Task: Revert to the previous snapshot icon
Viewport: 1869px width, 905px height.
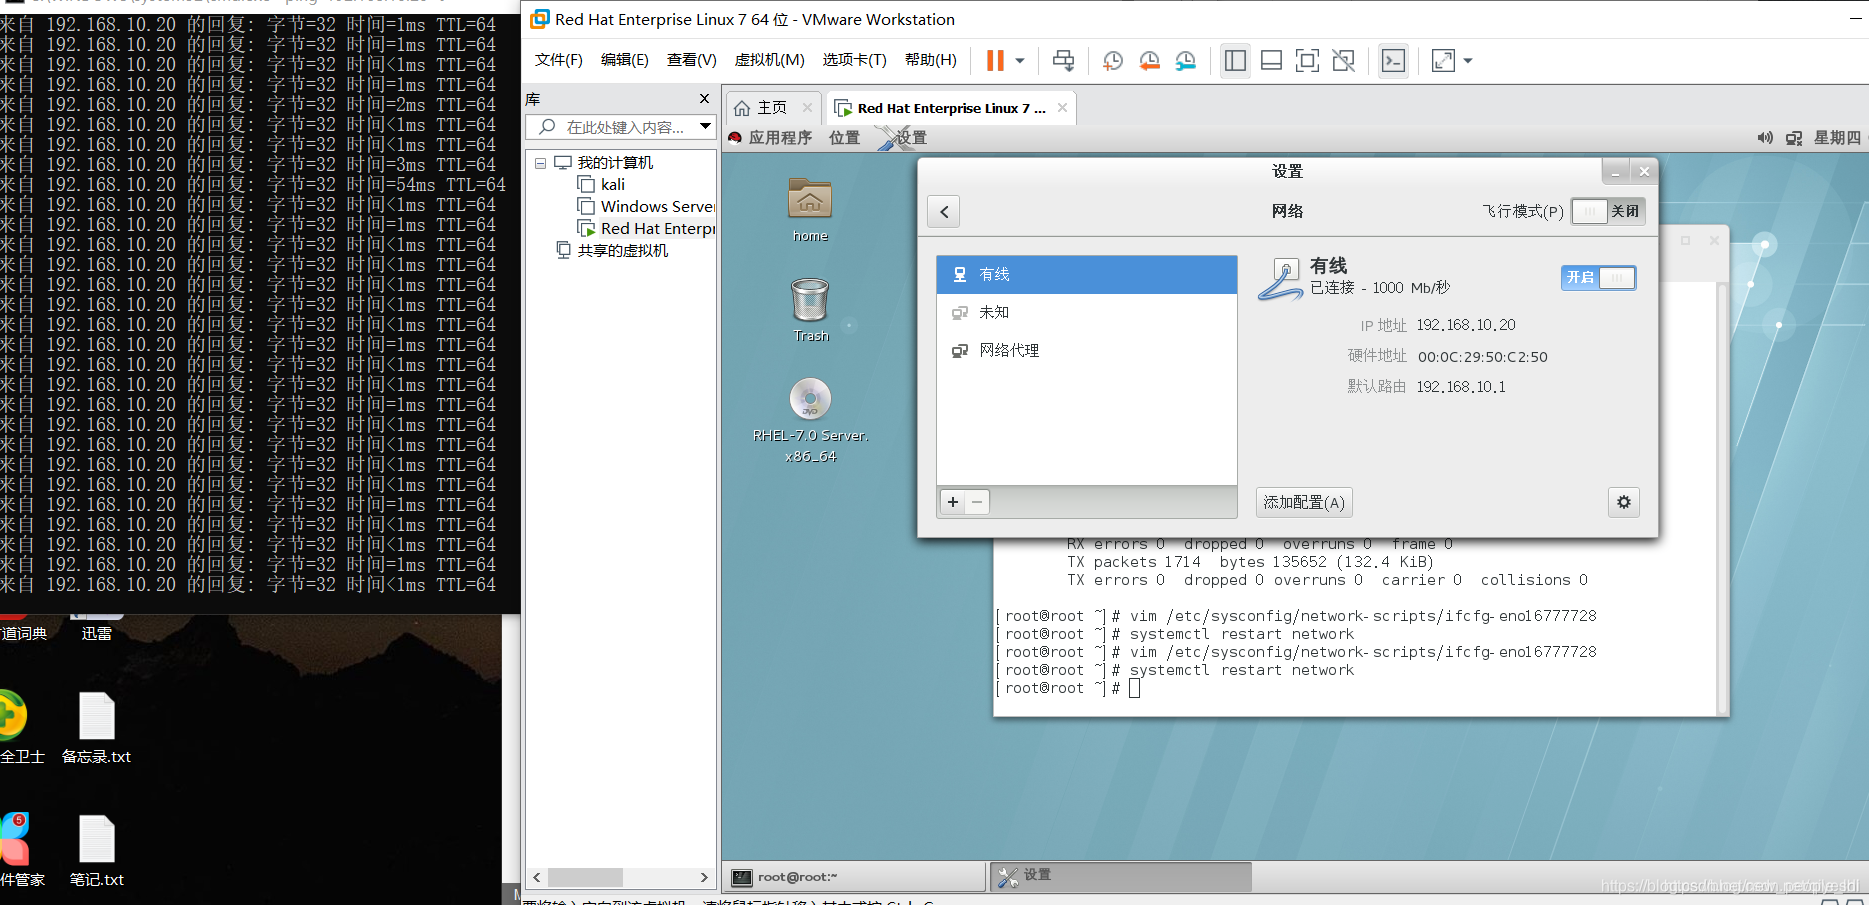Action: (x=1149, y=61)
